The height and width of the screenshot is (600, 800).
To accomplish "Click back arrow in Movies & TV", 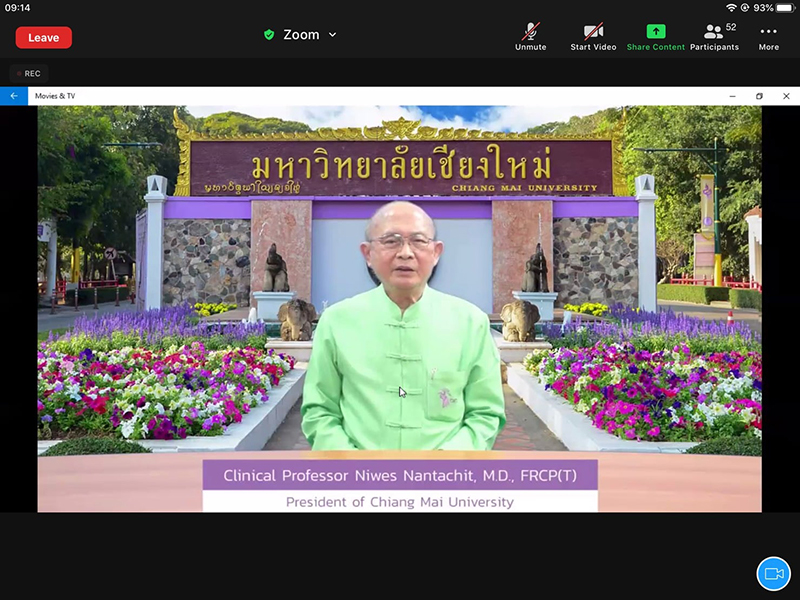I will (14, 96).
